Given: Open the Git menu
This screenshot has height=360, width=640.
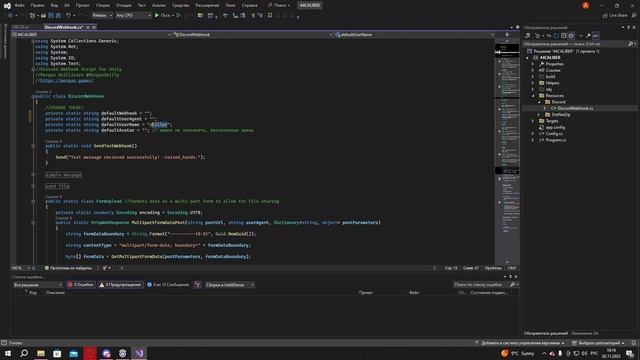Looking at the screenshot, I should (67, 5).
